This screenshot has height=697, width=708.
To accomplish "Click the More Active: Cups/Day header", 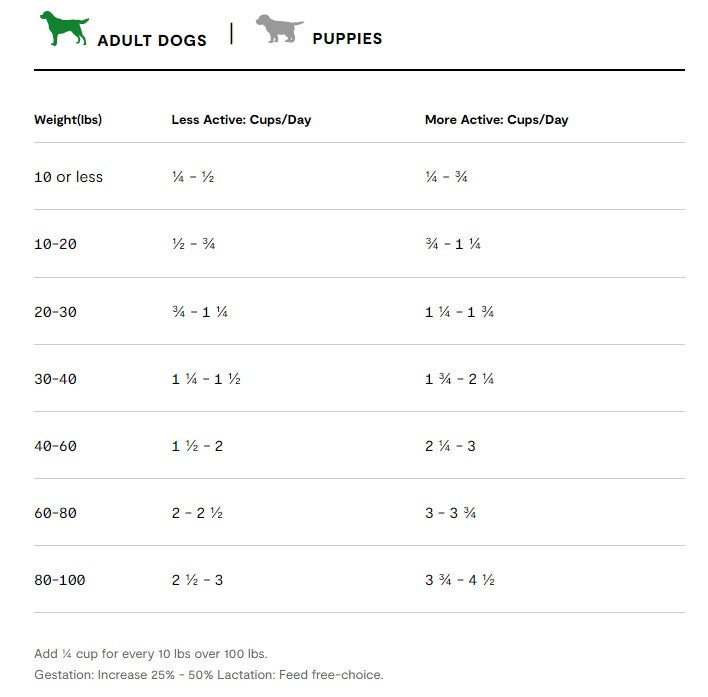I will pos(496,120).
